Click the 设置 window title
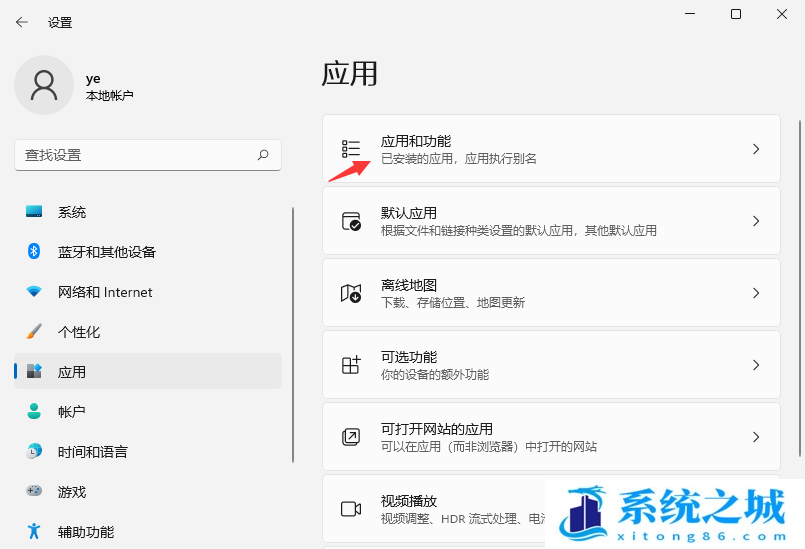The height and width of the screenshot is (549, 805). (60, 23)
